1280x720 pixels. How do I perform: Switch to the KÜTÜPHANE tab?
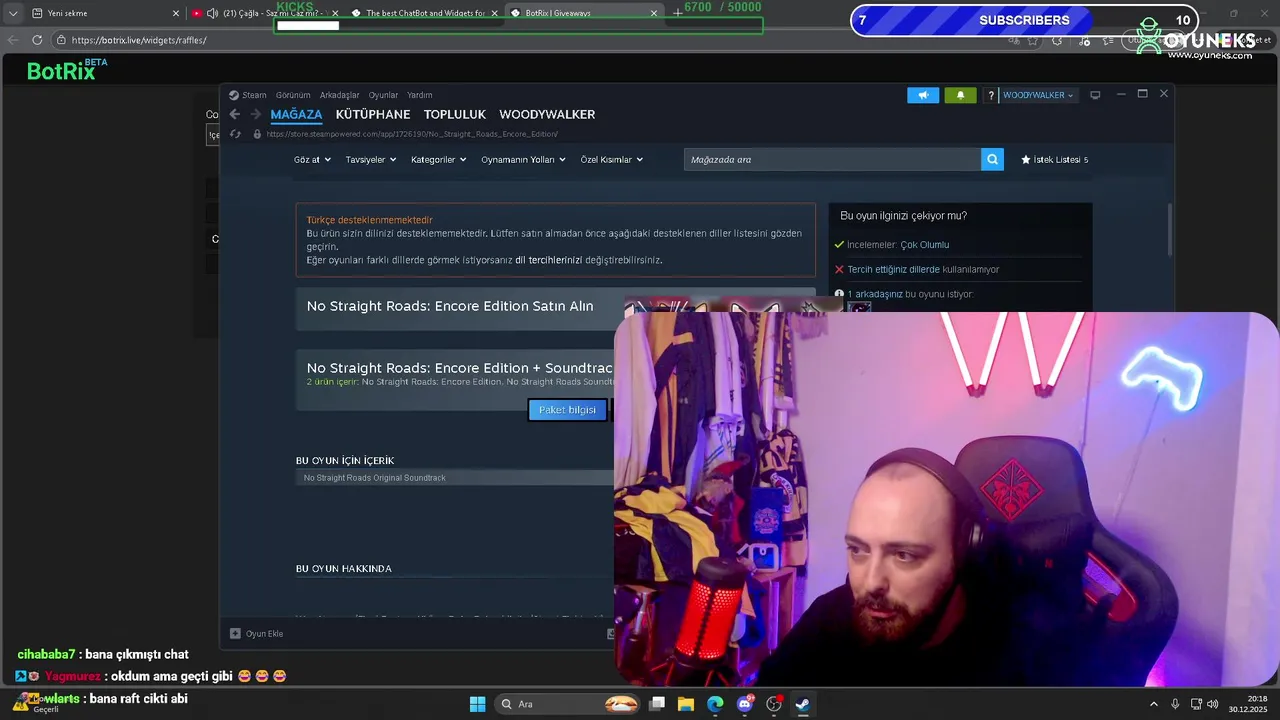point(373,114)
